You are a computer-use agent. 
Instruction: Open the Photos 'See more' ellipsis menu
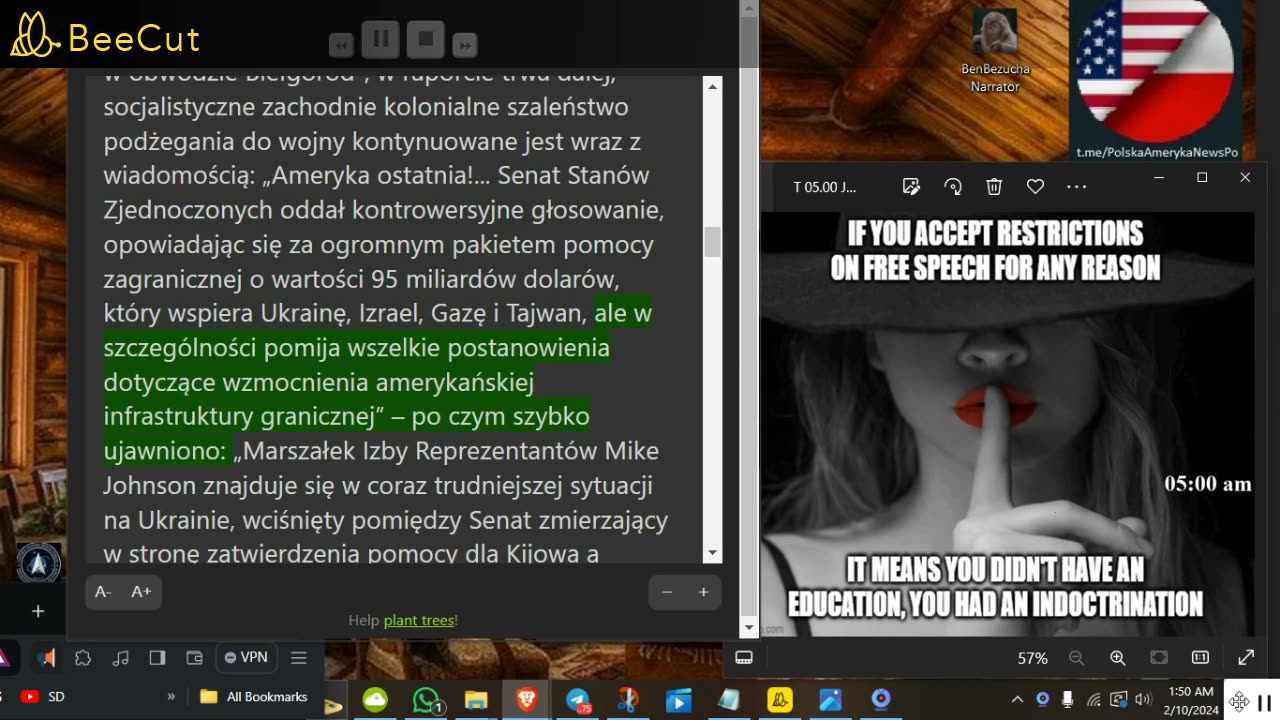click(1076, 186)
